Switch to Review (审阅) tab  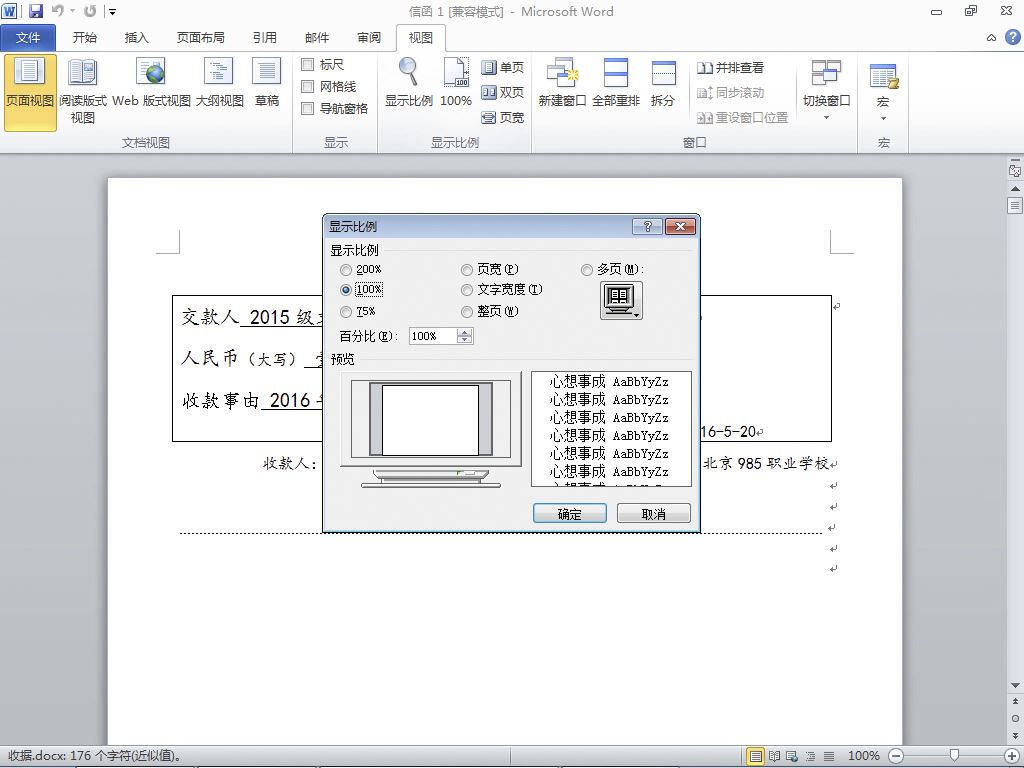click(x=369, y=38)
